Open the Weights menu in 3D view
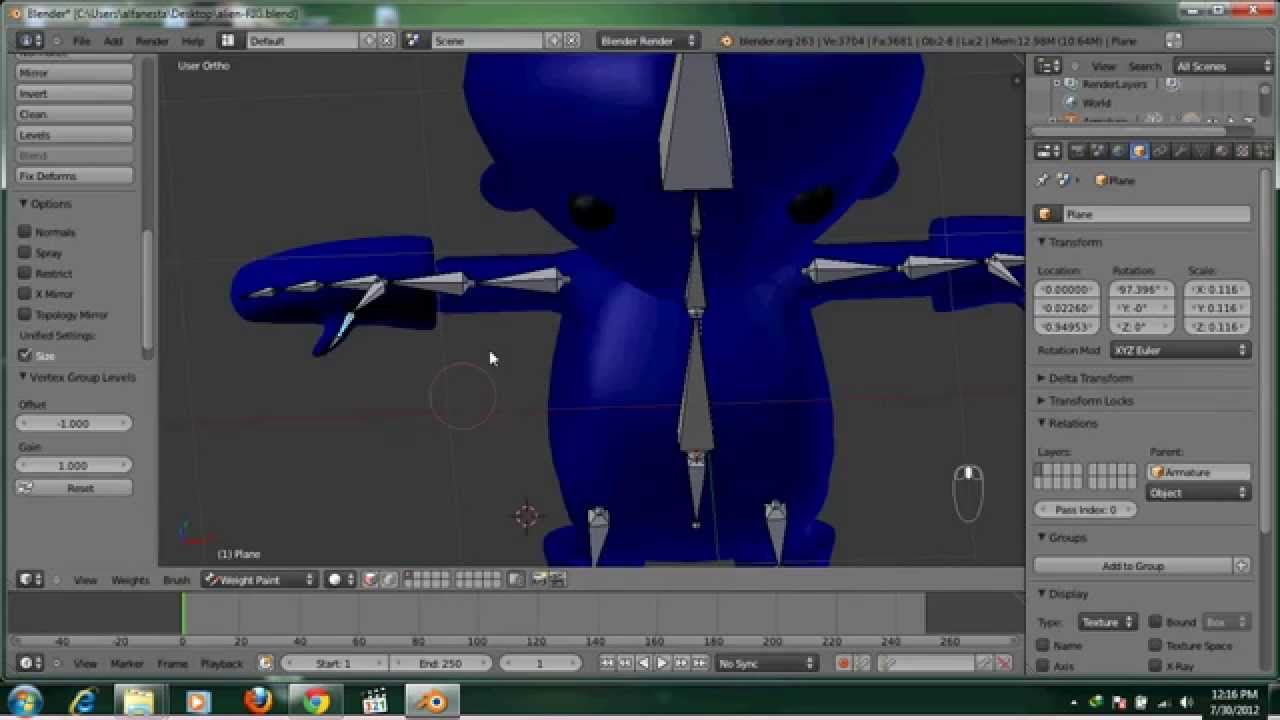1280x720 pixels. coord(130,580)
